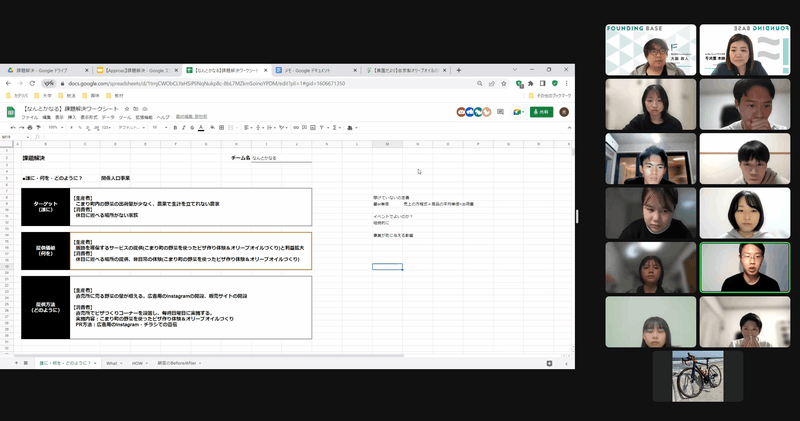
Task: Reload the page in Chrome
Action: click(x=32, y=83)
